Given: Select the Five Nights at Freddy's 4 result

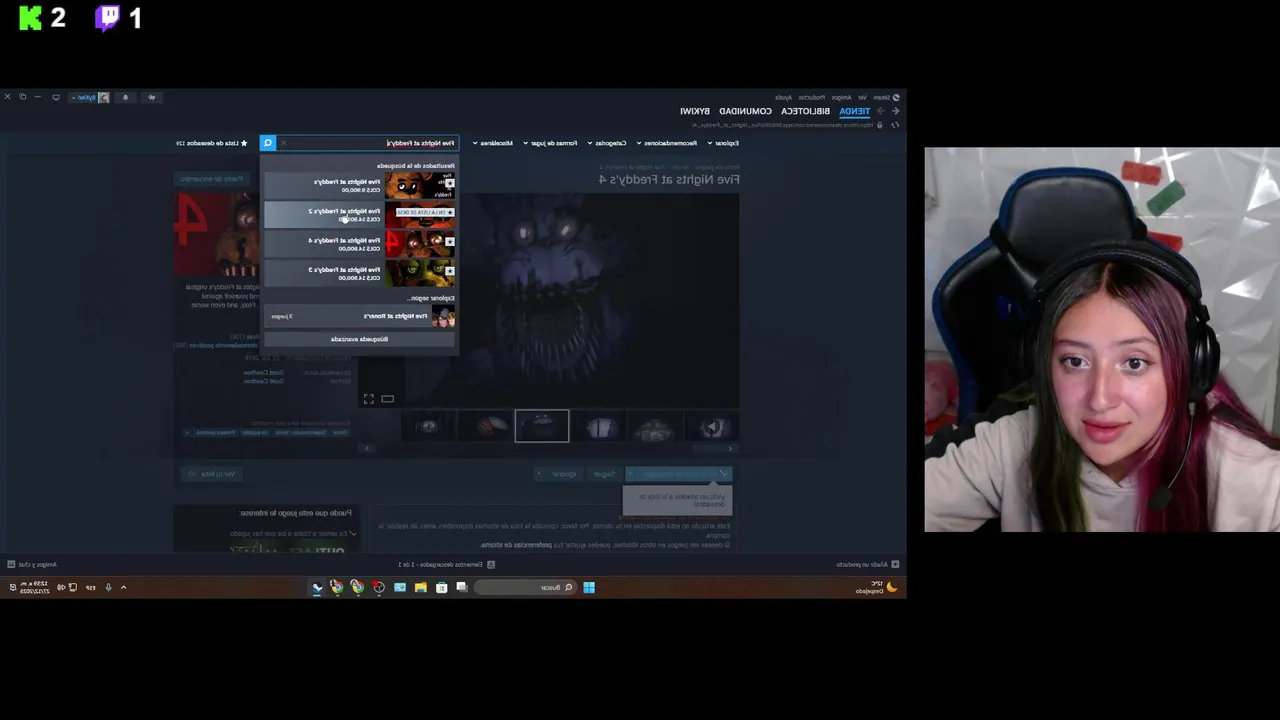Looking at the screenshot, I should [360, 243].
